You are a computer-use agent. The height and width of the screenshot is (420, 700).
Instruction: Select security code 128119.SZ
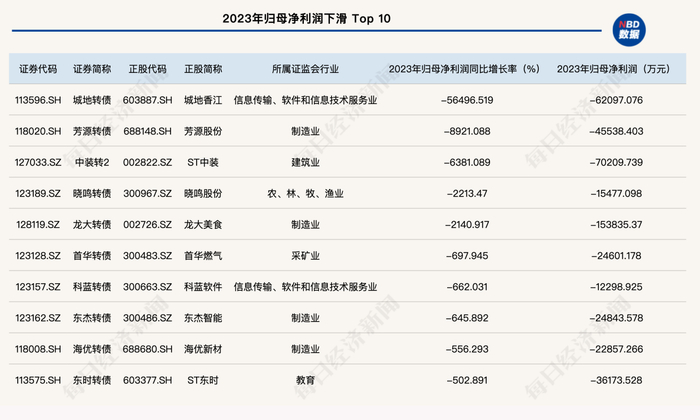coord(38,225)
